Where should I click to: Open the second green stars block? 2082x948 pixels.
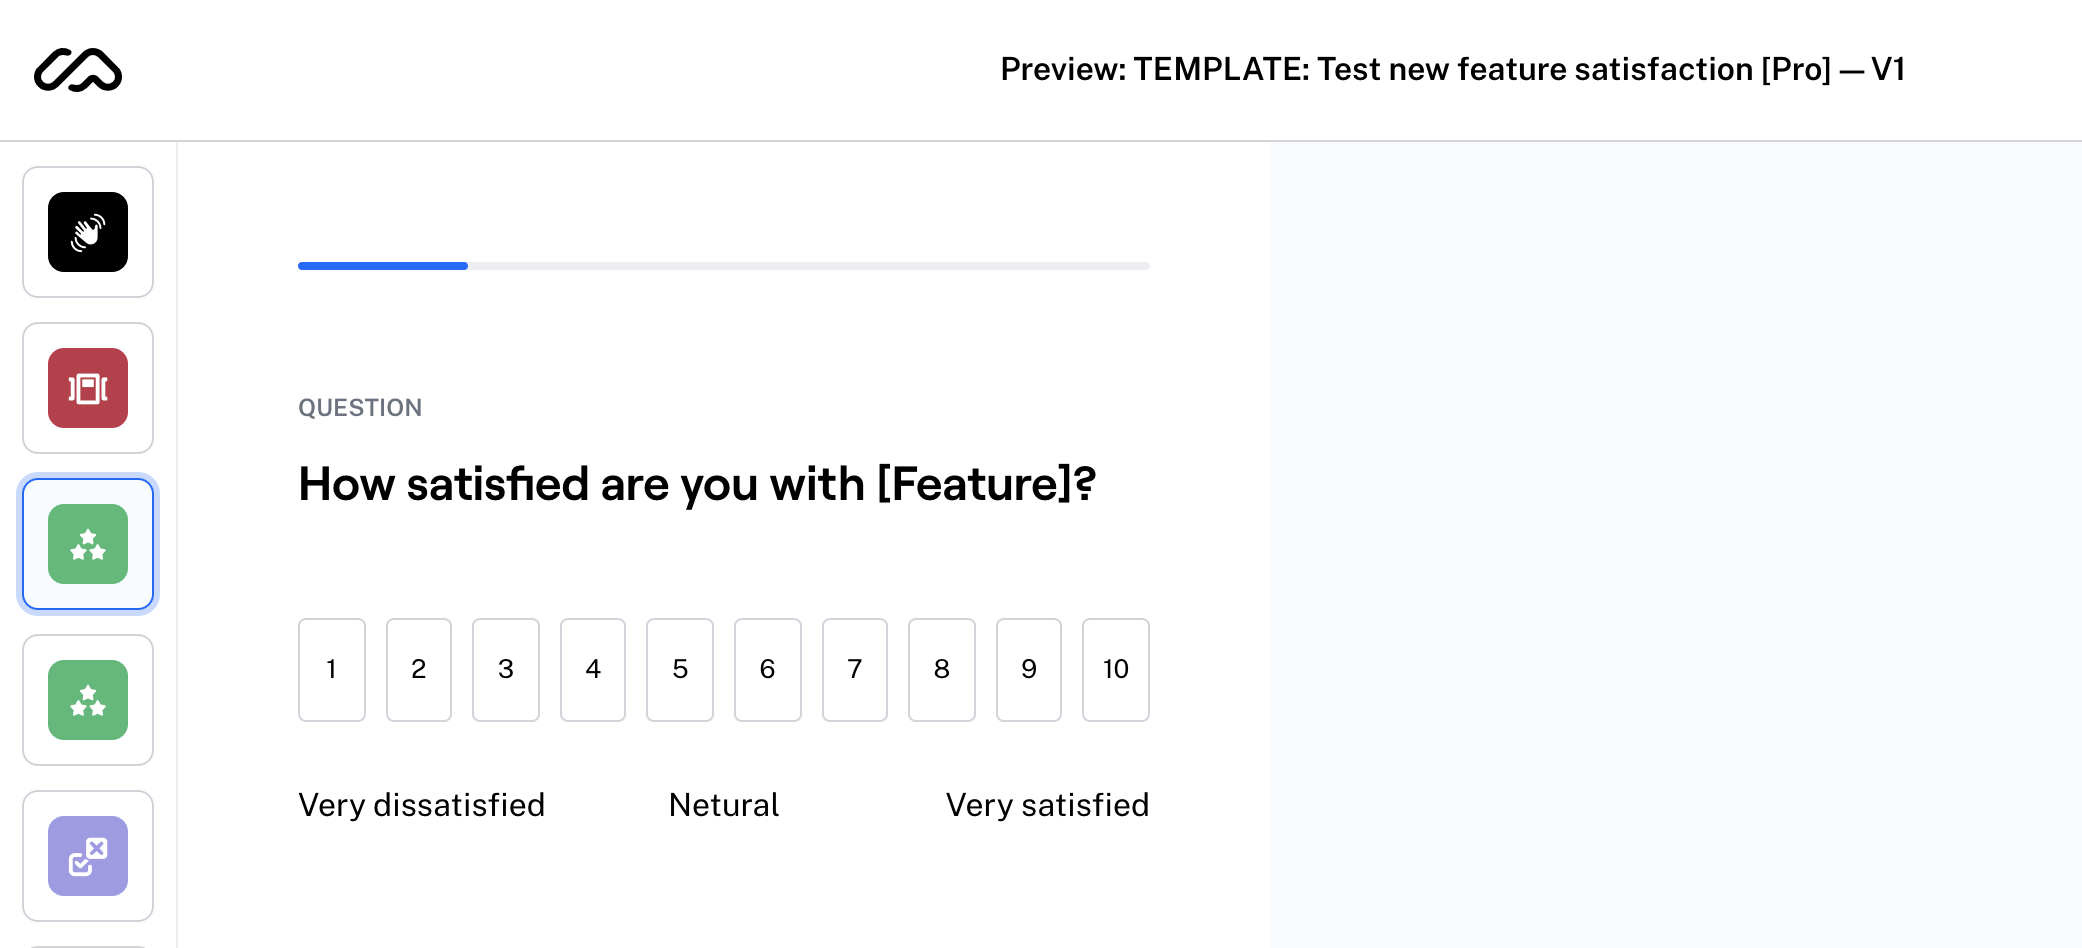point(88,700)
